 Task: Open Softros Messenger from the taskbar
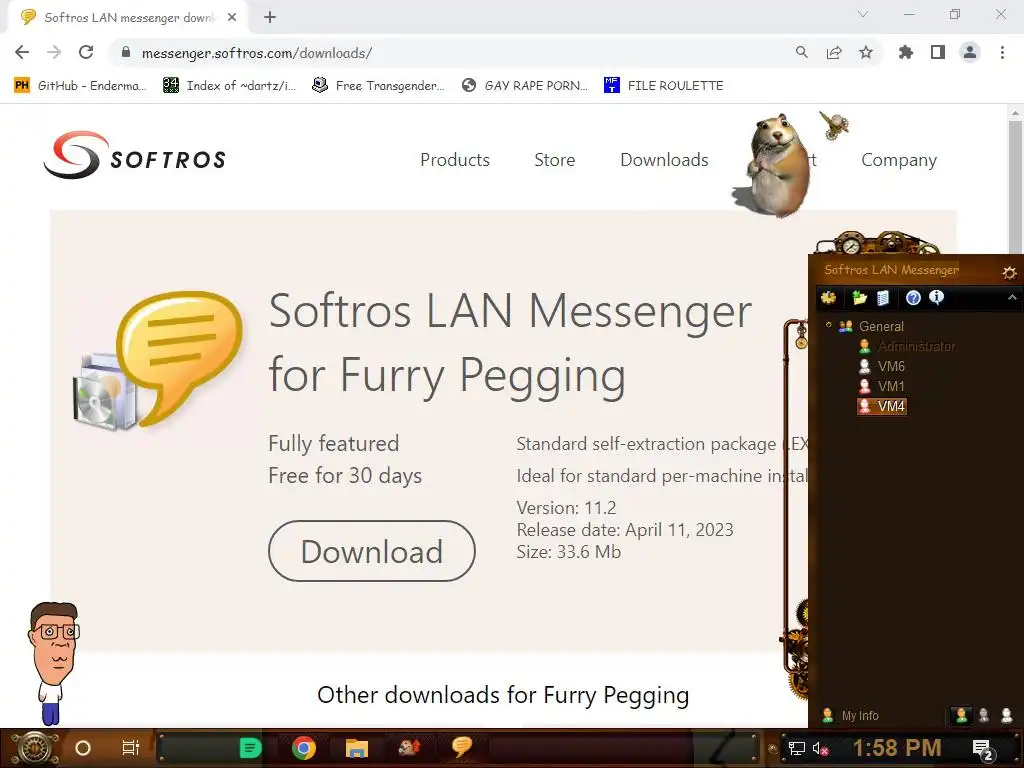point(462,746)
